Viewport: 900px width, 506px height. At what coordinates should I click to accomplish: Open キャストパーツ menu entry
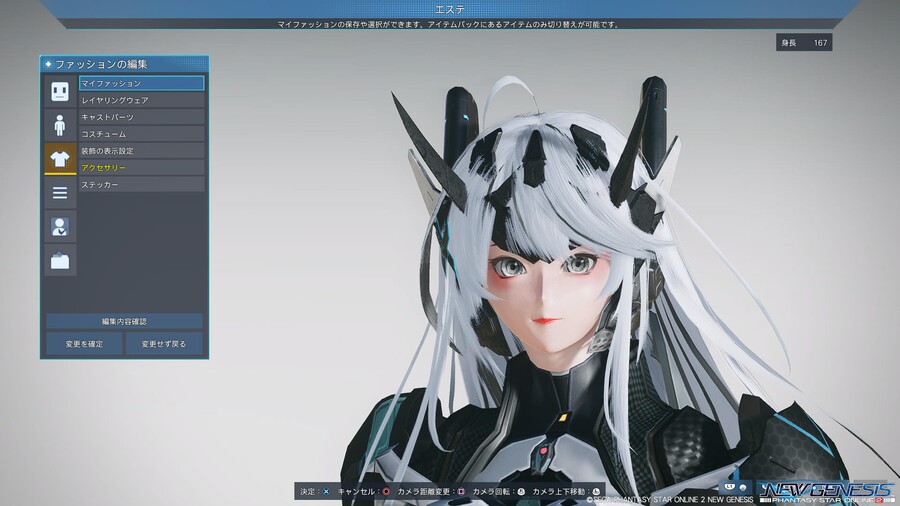pyautogui.click(x=141, y=117)
